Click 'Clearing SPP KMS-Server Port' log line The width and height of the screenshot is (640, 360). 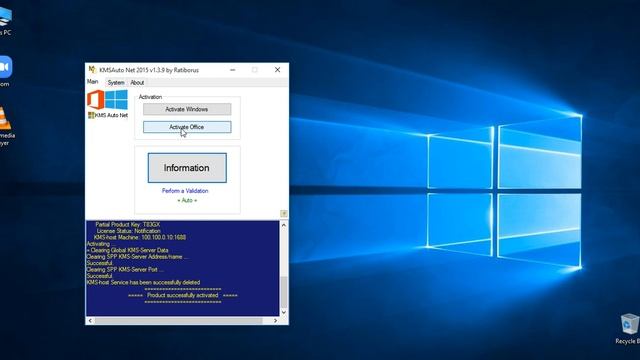[x=125, y=269]
